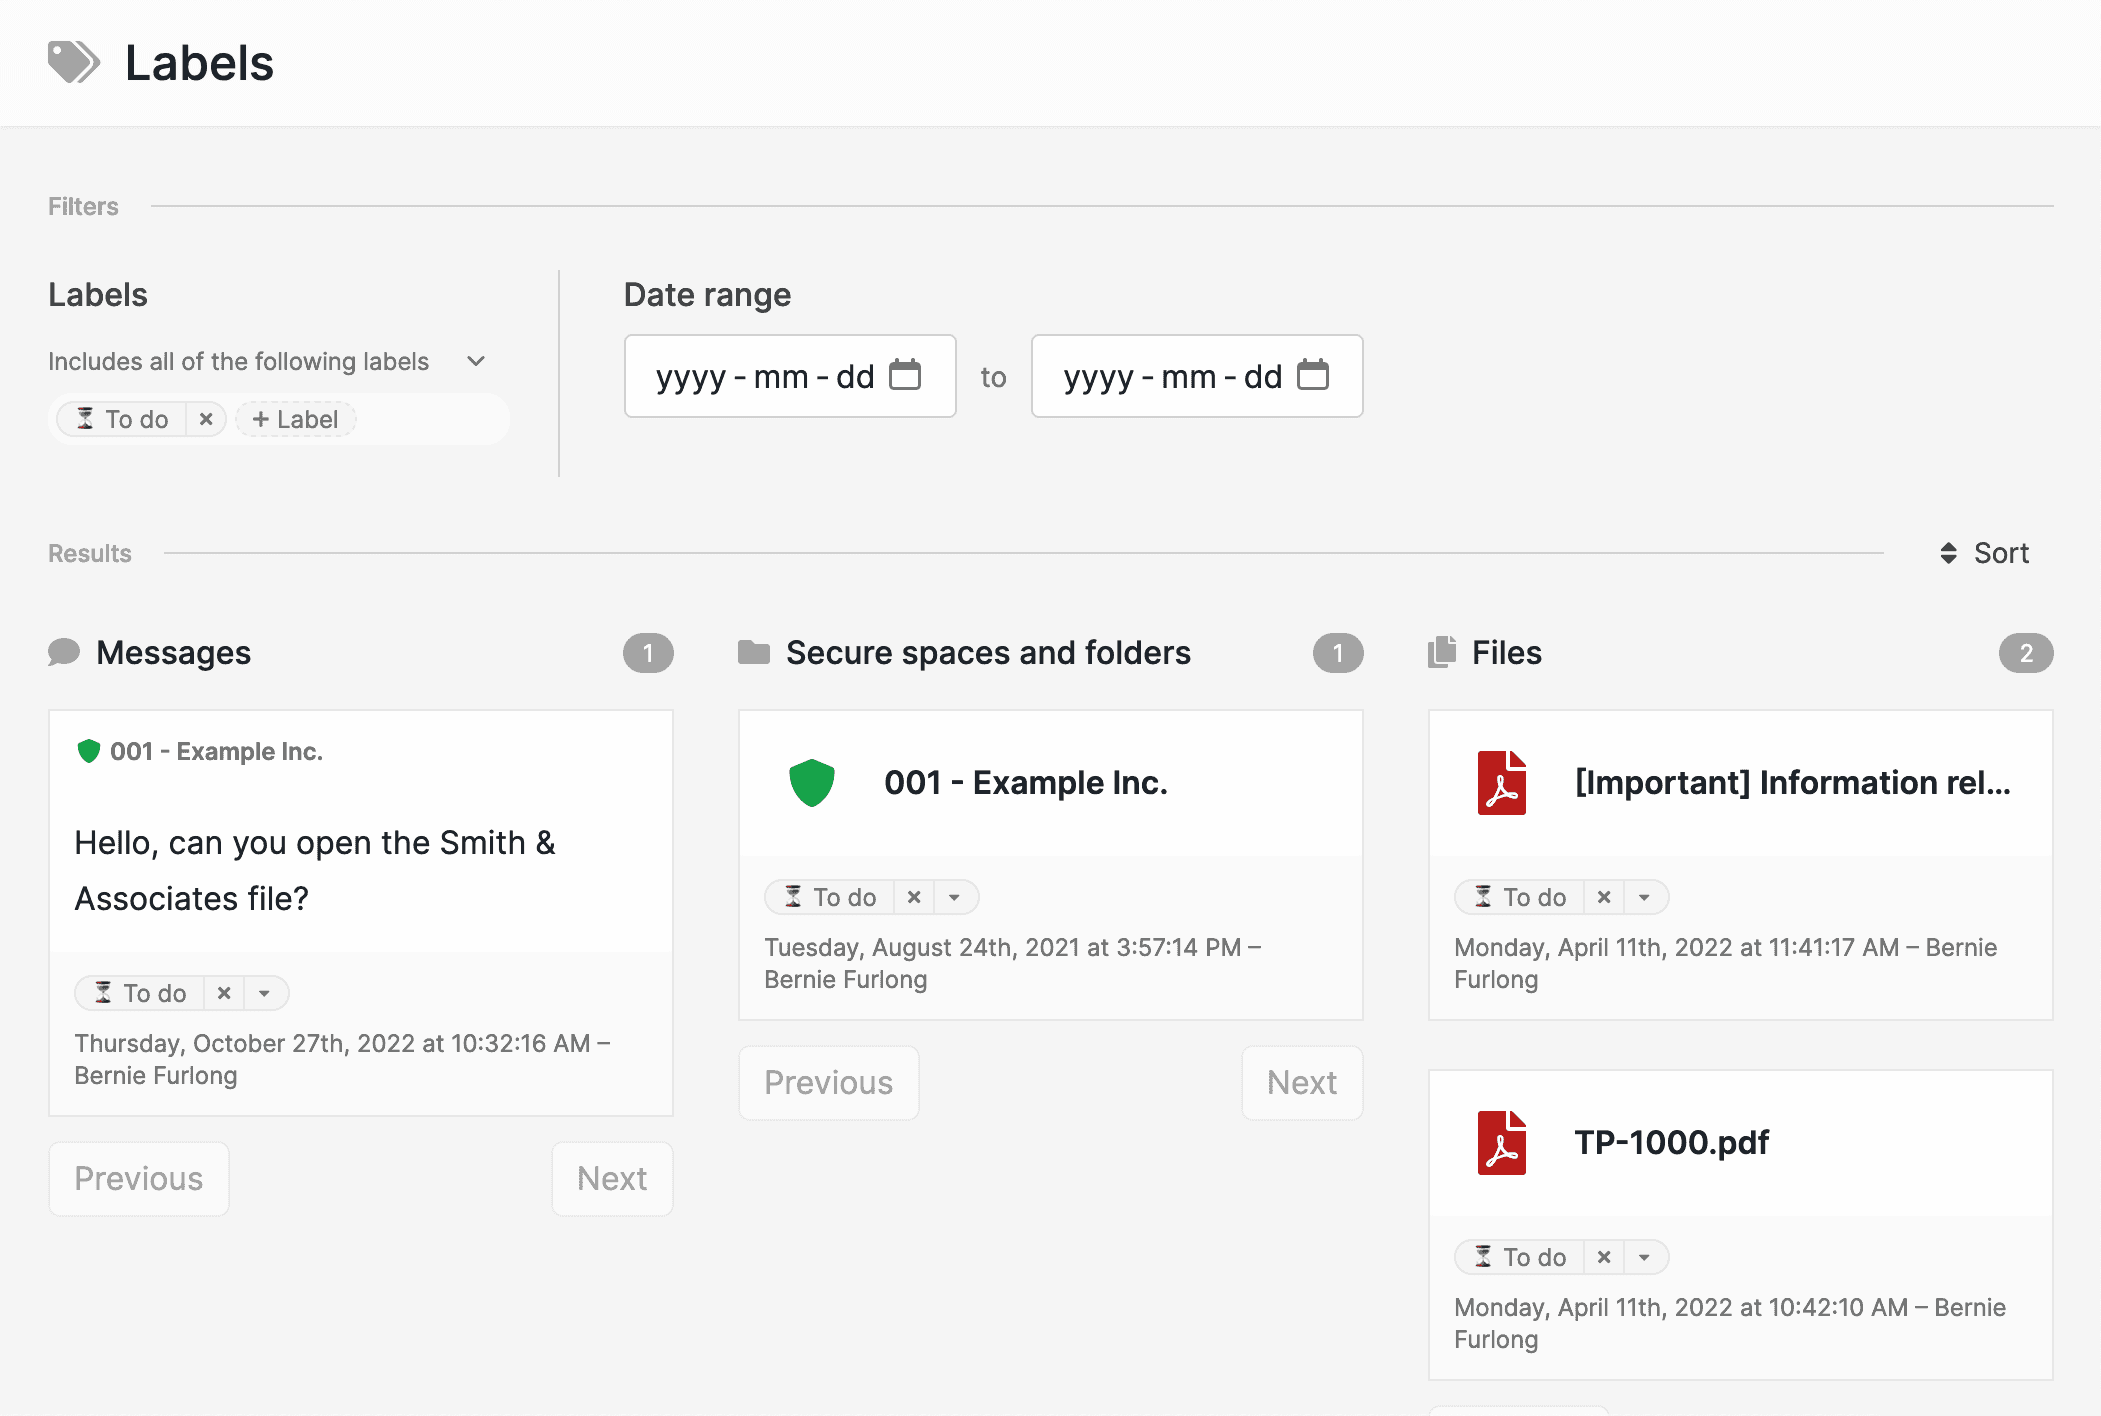The image size is (2101, 1416).
Task: Expand label dropdown on TP-1000.pdf card
Action: click(x=1644, y=1257)
